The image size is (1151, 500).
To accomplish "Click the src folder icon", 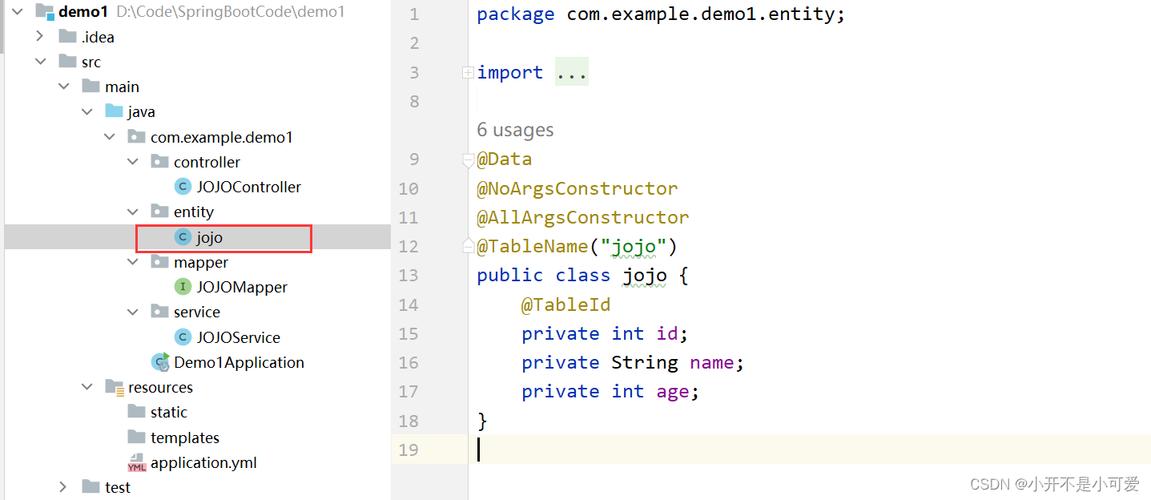I will pos(68,62).
